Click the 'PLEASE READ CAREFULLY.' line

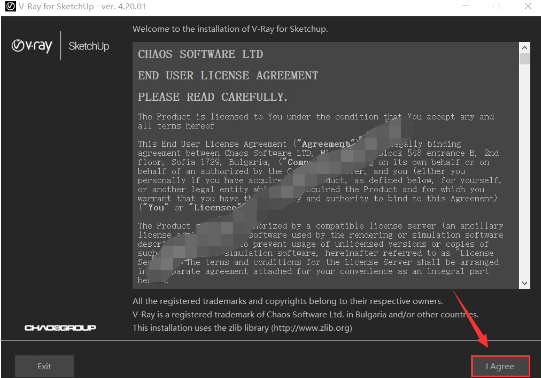point(213,97)
